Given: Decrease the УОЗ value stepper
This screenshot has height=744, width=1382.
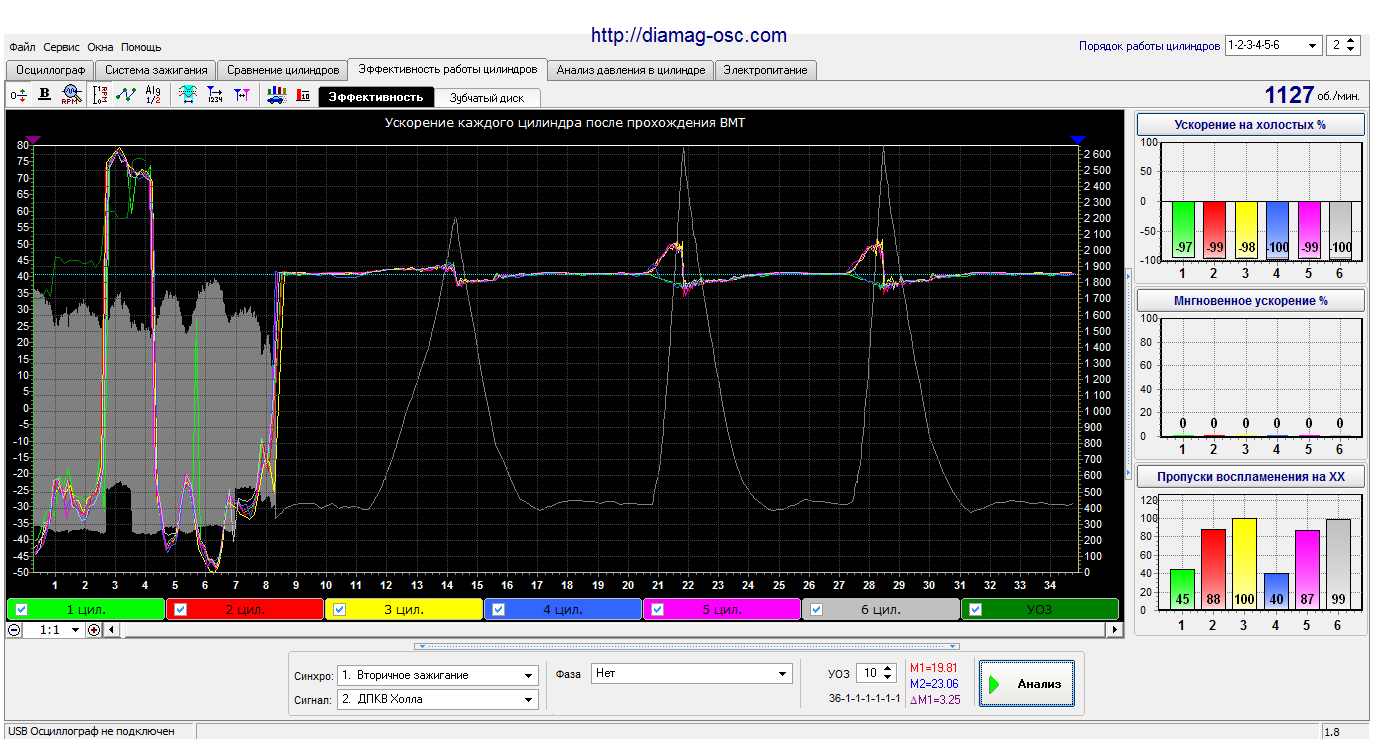Looking at the screenshot, I should (x=890, y=679).
